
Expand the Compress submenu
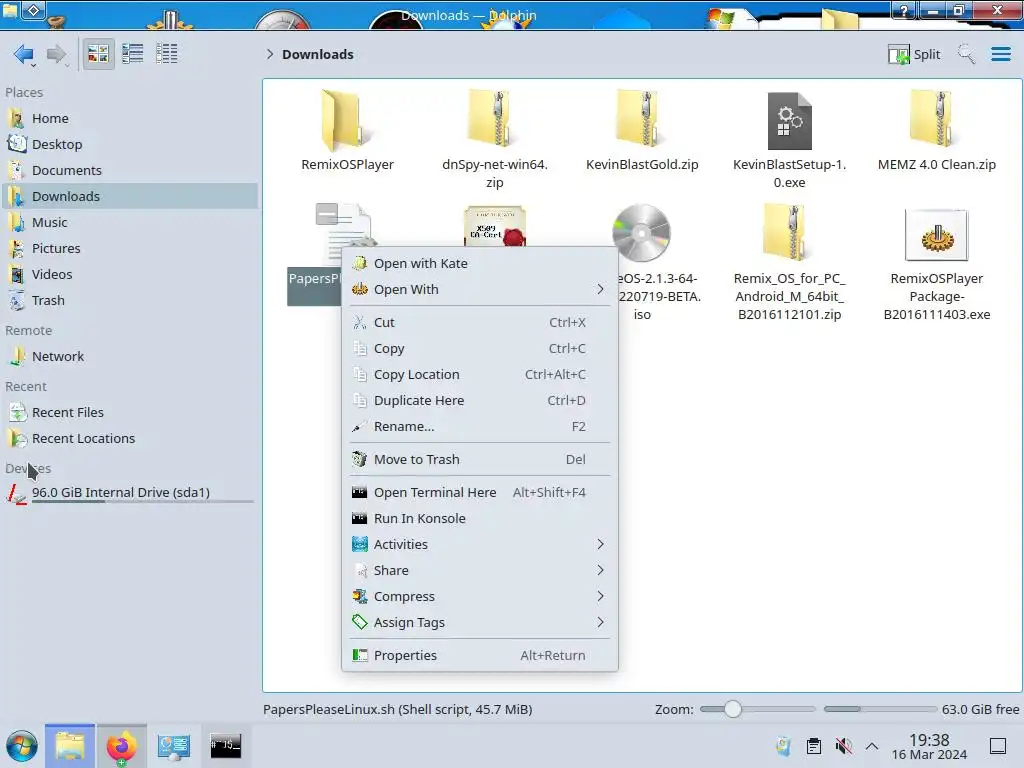tap(479, 597)
